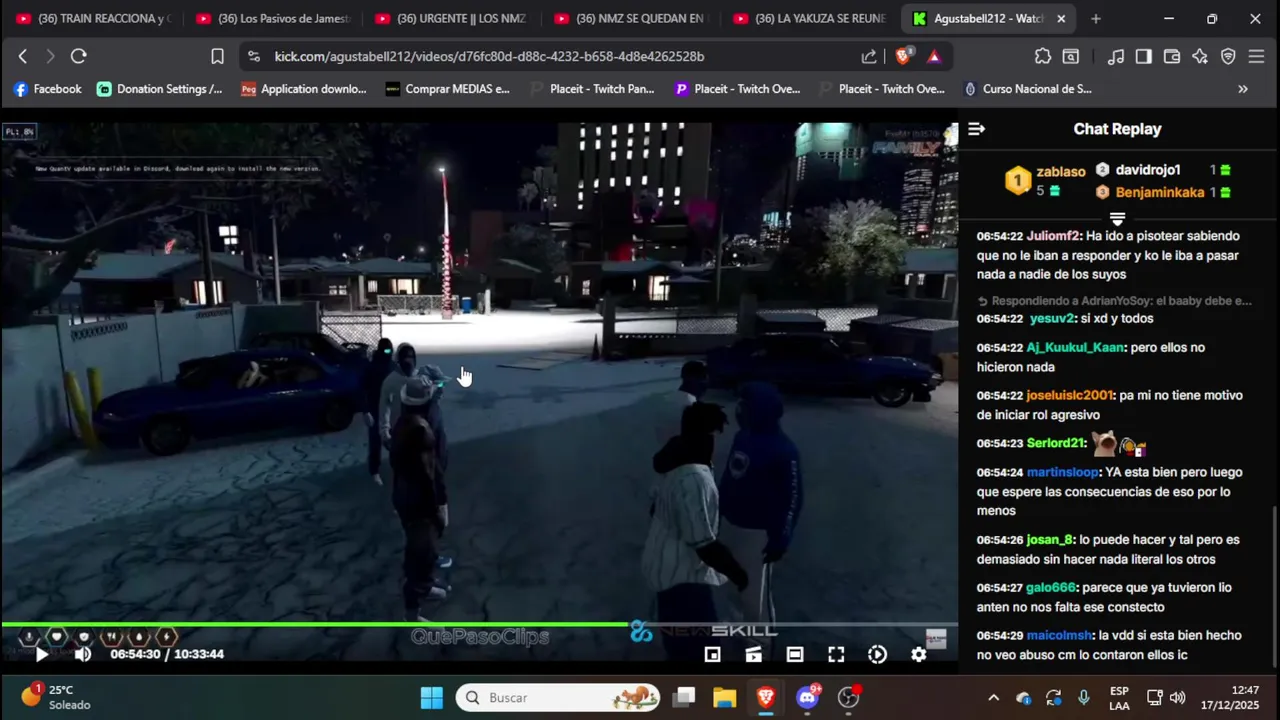
Task: Open the replied message 'Respondiendo a AdrianYoSoy'
Action: point(1114,300)
